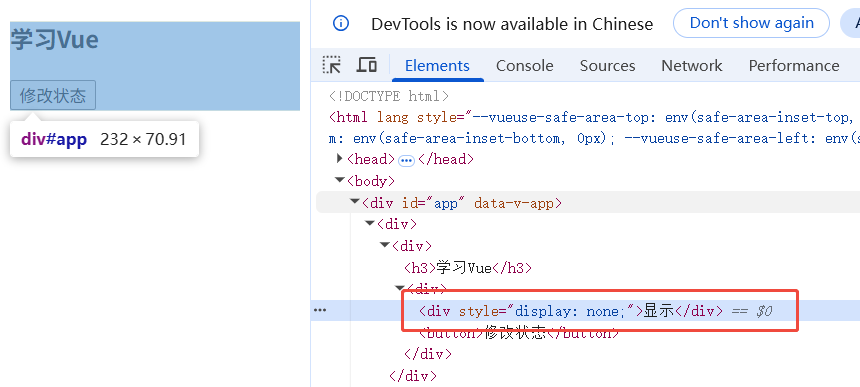Switch to the Sources tab
Image resolution: width=860 pixels, height=387 pixels.
click(x=607, y=66)
